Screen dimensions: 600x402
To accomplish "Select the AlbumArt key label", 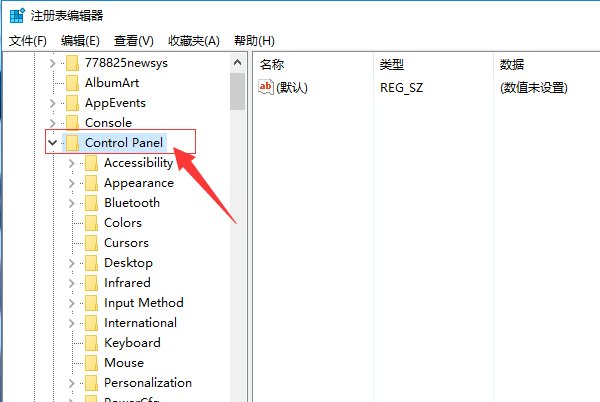I will (x=112, y=83).
